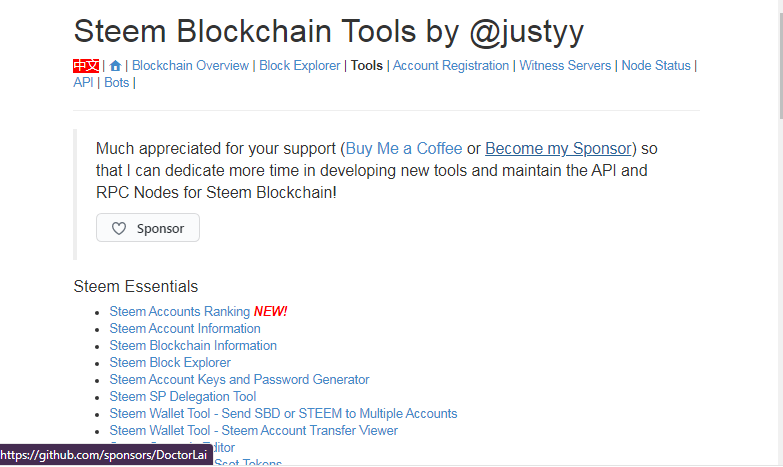Open Steem Blockchain Information link
783x467 pixels.
click(193, 346)
